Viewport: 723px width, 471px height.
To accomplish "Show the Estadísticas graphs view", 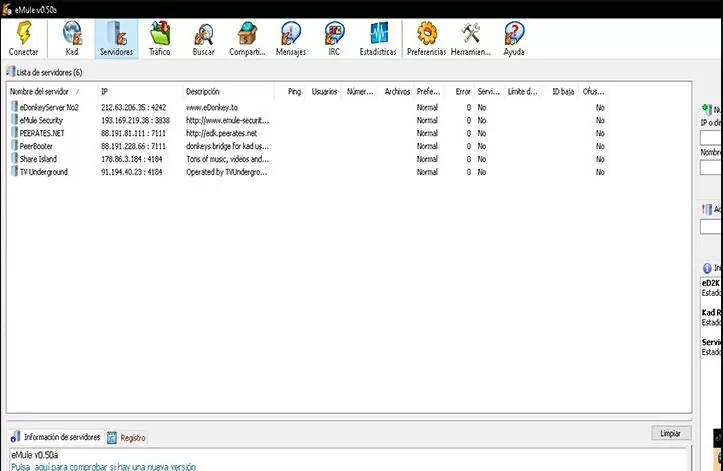I will [378, 38].
